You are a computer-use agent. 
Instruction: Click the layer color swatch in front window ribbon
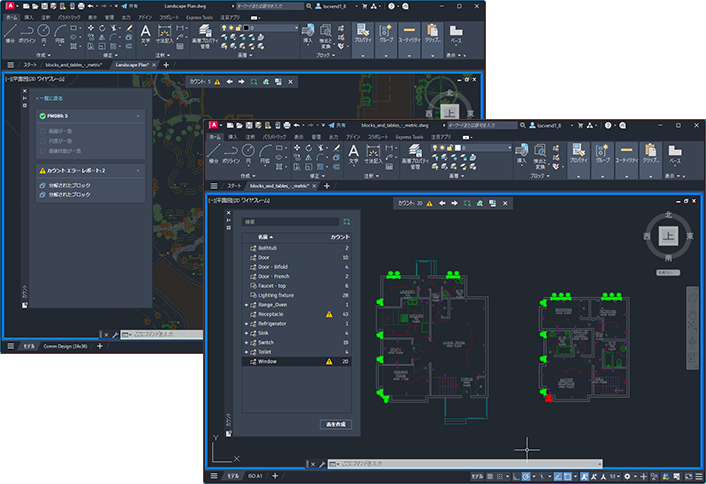click(458, 148)
